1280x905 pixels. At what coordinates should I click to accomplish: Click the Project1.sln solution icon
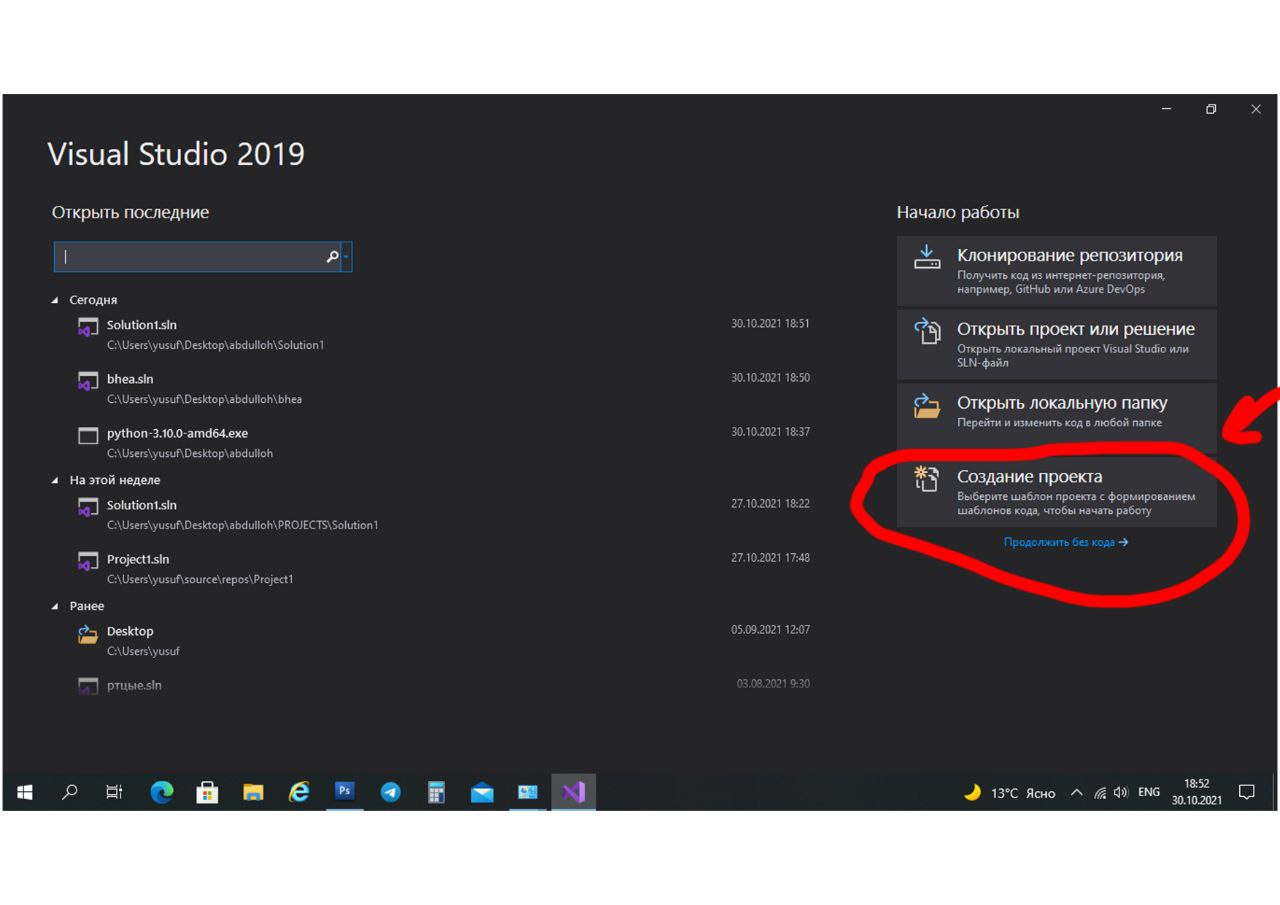88,561
